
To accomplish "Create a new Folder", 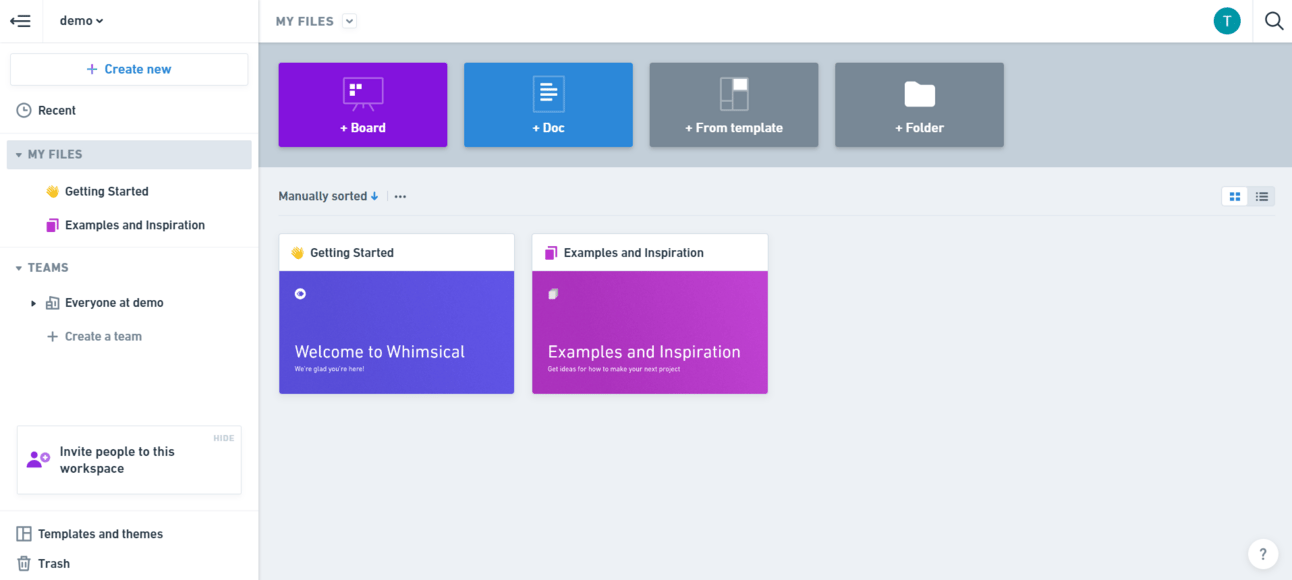I will tap(919, 105).
